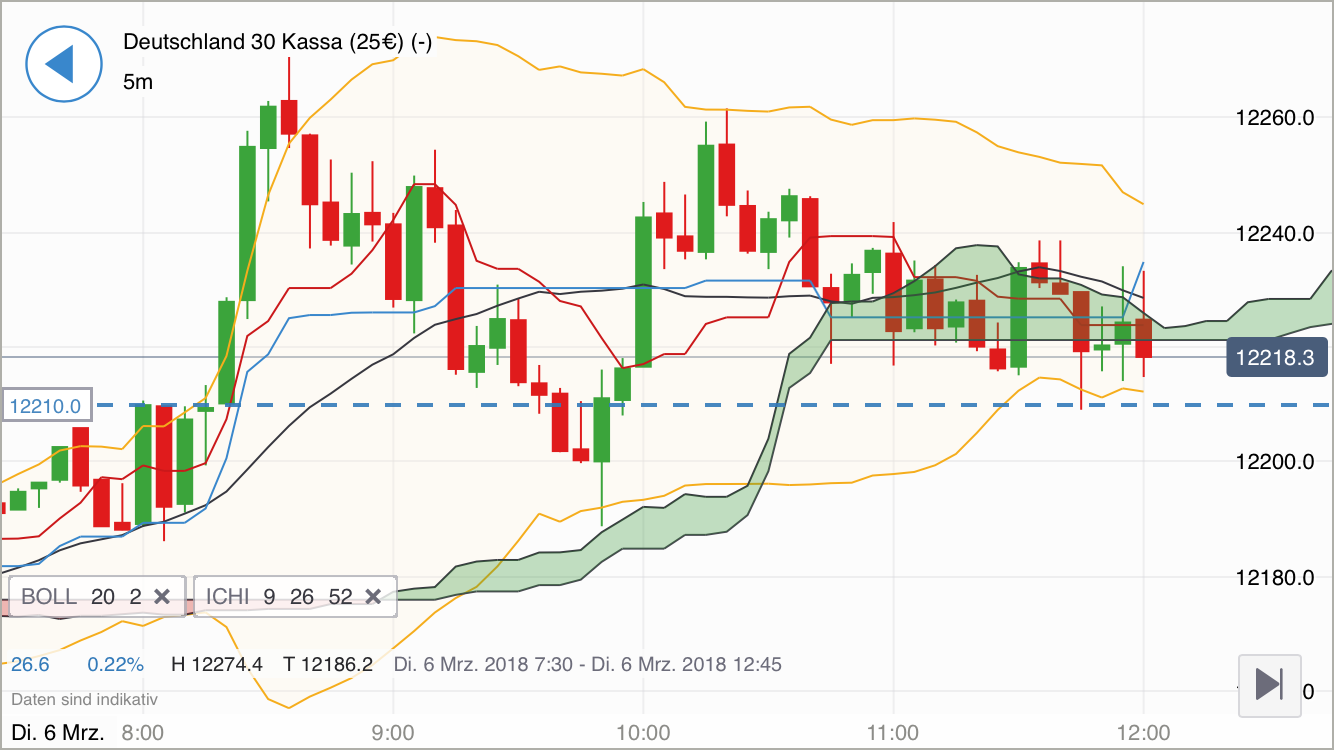Click the 12240.0 price axis label
1334x750 pixels.
pos(1274,234)
